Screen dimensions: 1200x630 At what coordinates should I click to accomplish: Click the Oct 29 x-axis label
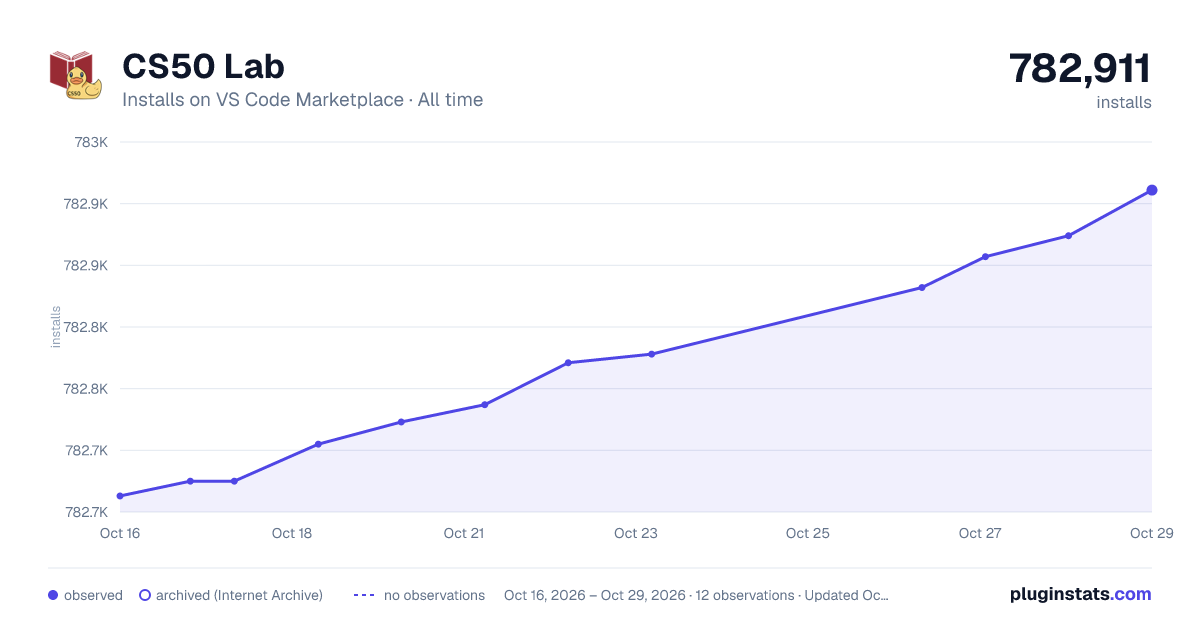[x=1150, y=533]
